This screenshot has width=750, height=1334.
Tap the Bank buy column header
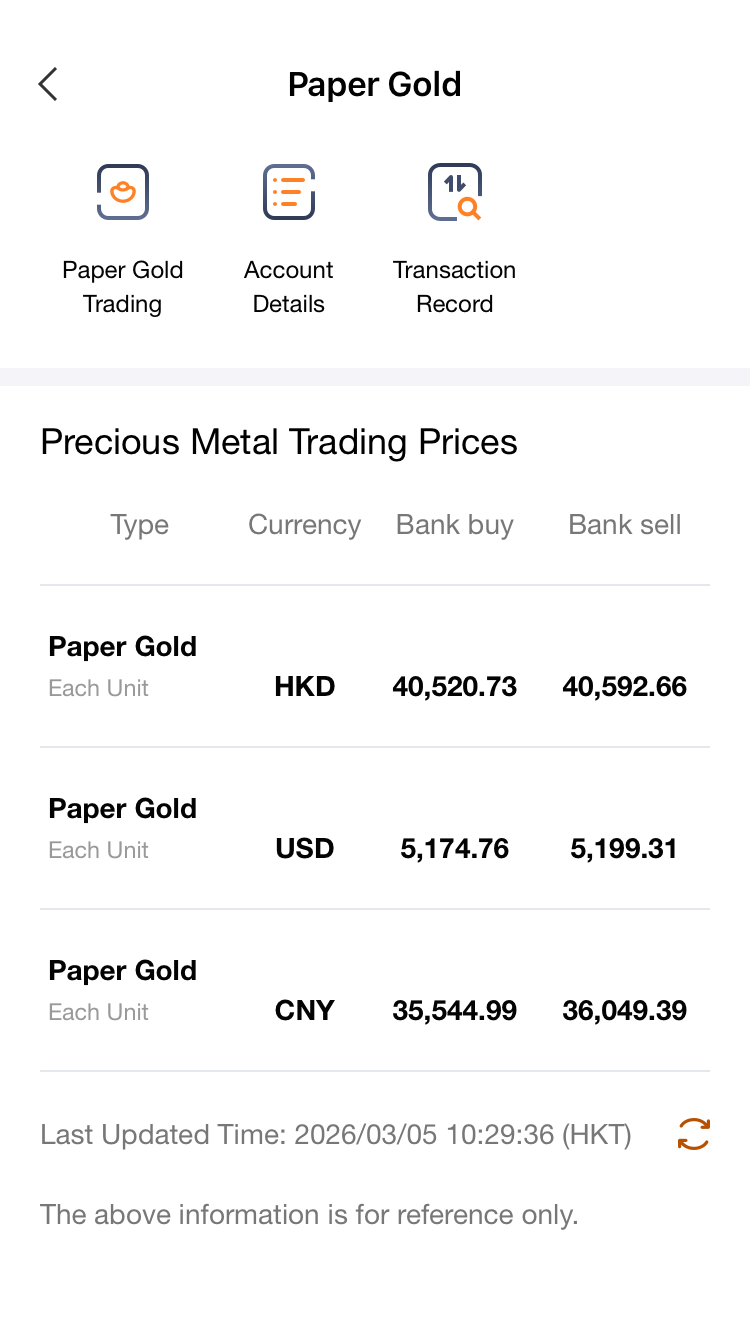click(x=455, y=525)
